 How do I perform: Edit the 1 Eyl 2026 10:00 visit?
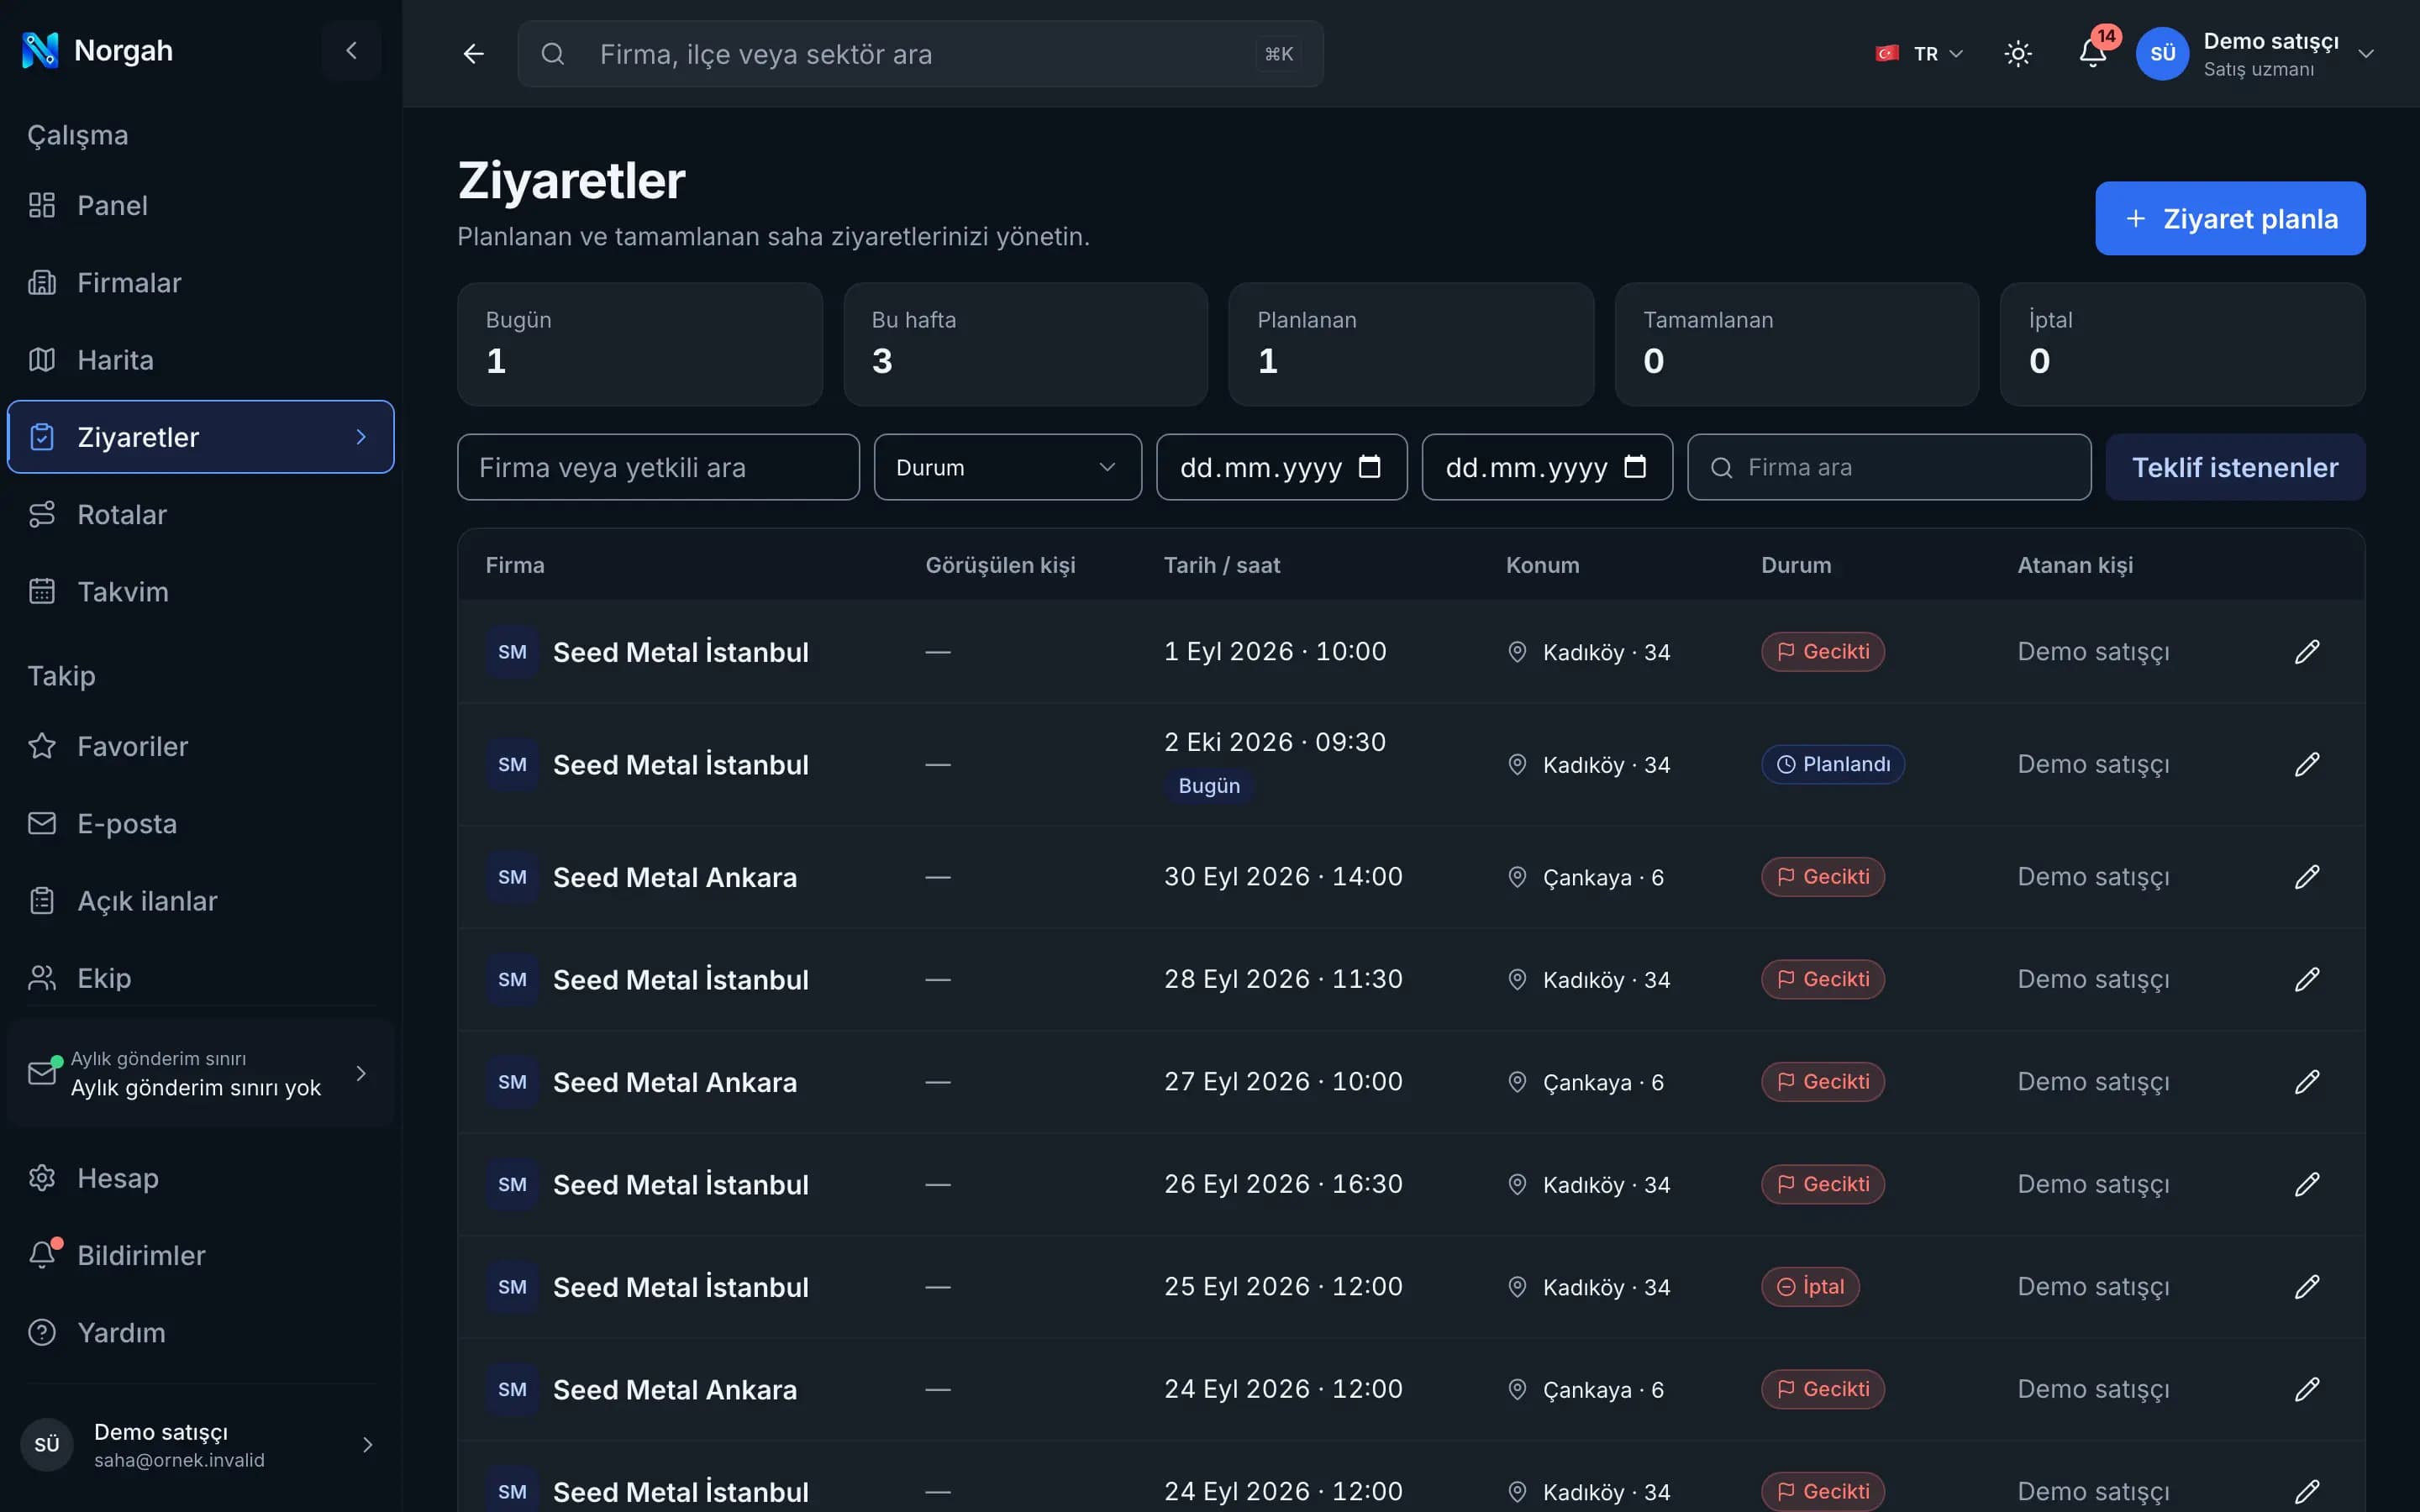2306,652
